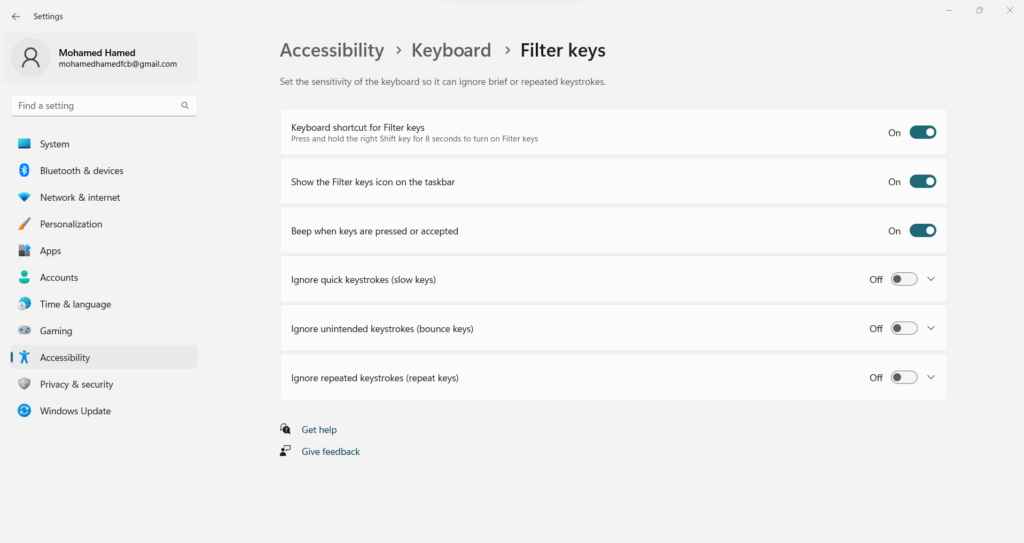This screenshot has height=543, width=1024.
Task: Click the Give feedback link
Action: click(x=330, y=452)
